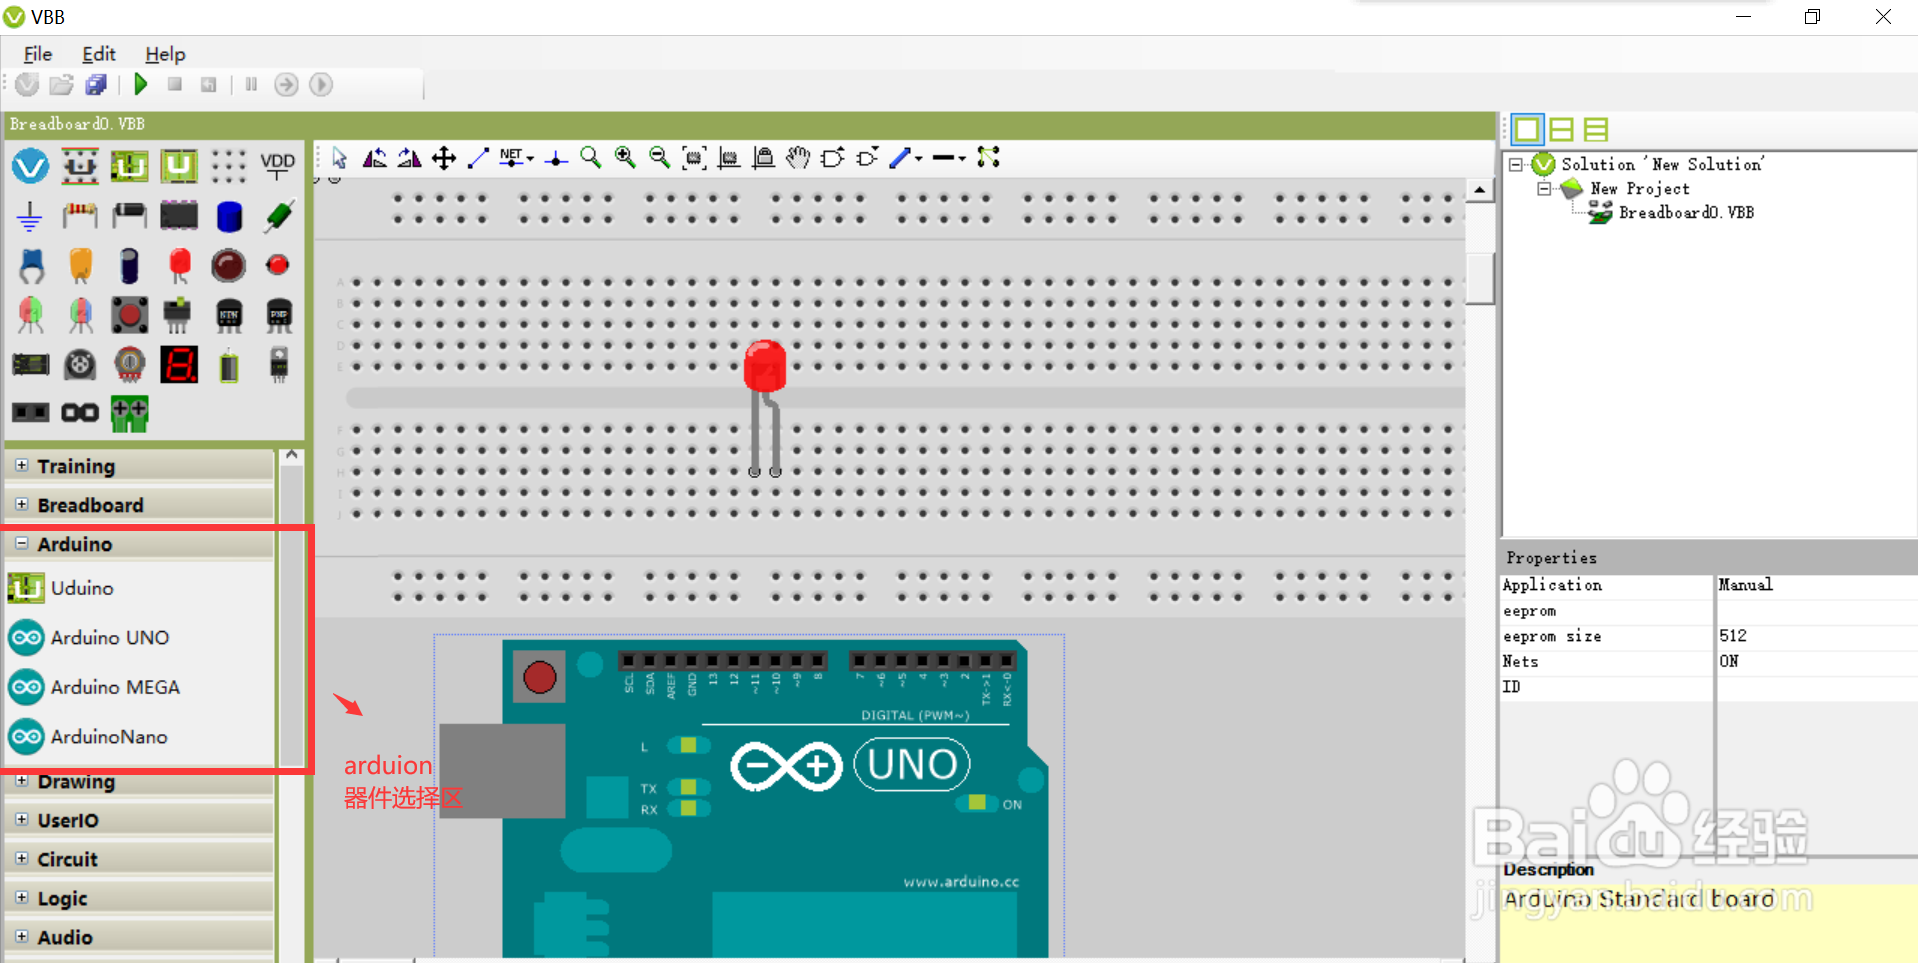
Task: Pick the resistor component
Action: click(x=80, y=214)
